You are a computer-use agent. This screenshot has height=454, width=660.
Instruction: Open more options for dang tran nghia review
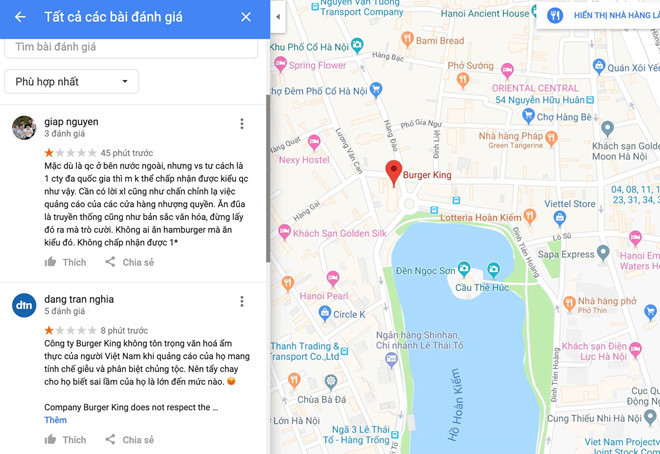point(242,301)
